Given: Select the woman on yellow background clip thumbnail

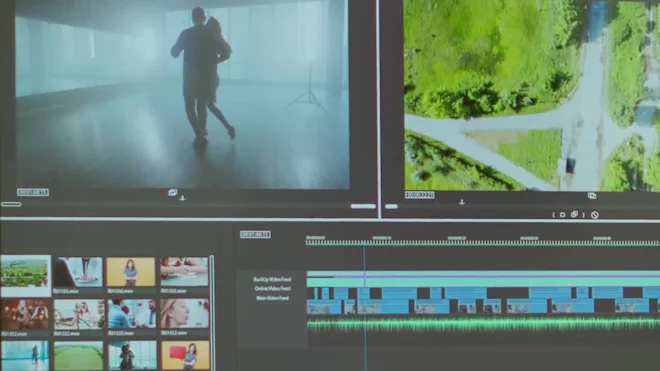Looking at the screenshot, I should click(x=131, y=272).
